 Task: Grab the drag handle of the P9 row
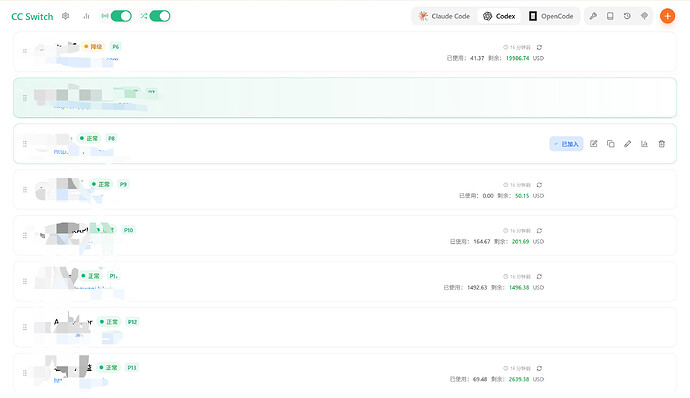click(x=25, y=190)
